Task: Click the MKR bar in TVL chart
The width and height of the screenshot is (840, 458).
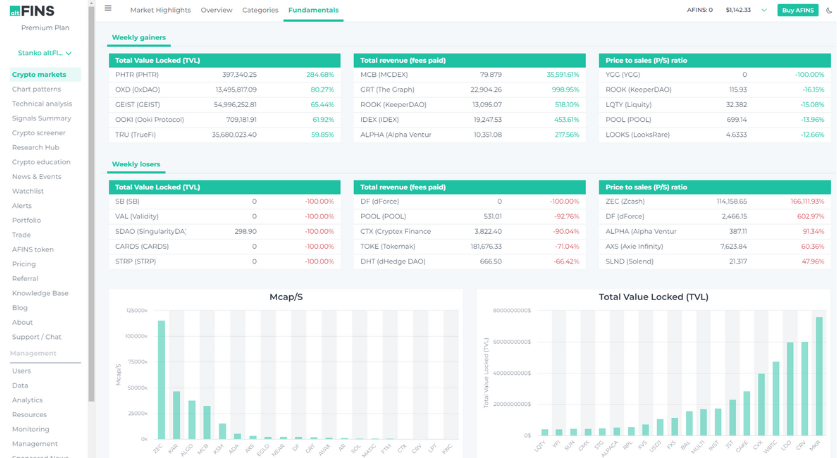Action: click(x=819, y=376)
